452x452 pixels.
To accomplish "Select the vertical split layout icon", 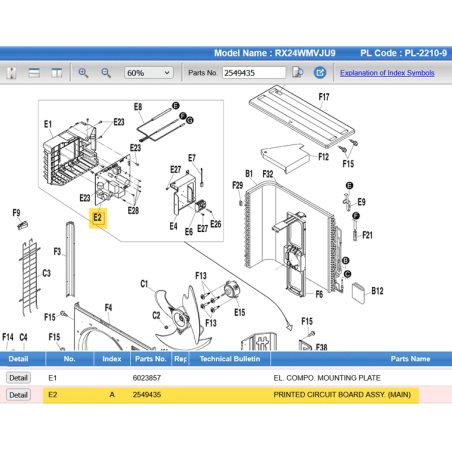I will point(57,73).
